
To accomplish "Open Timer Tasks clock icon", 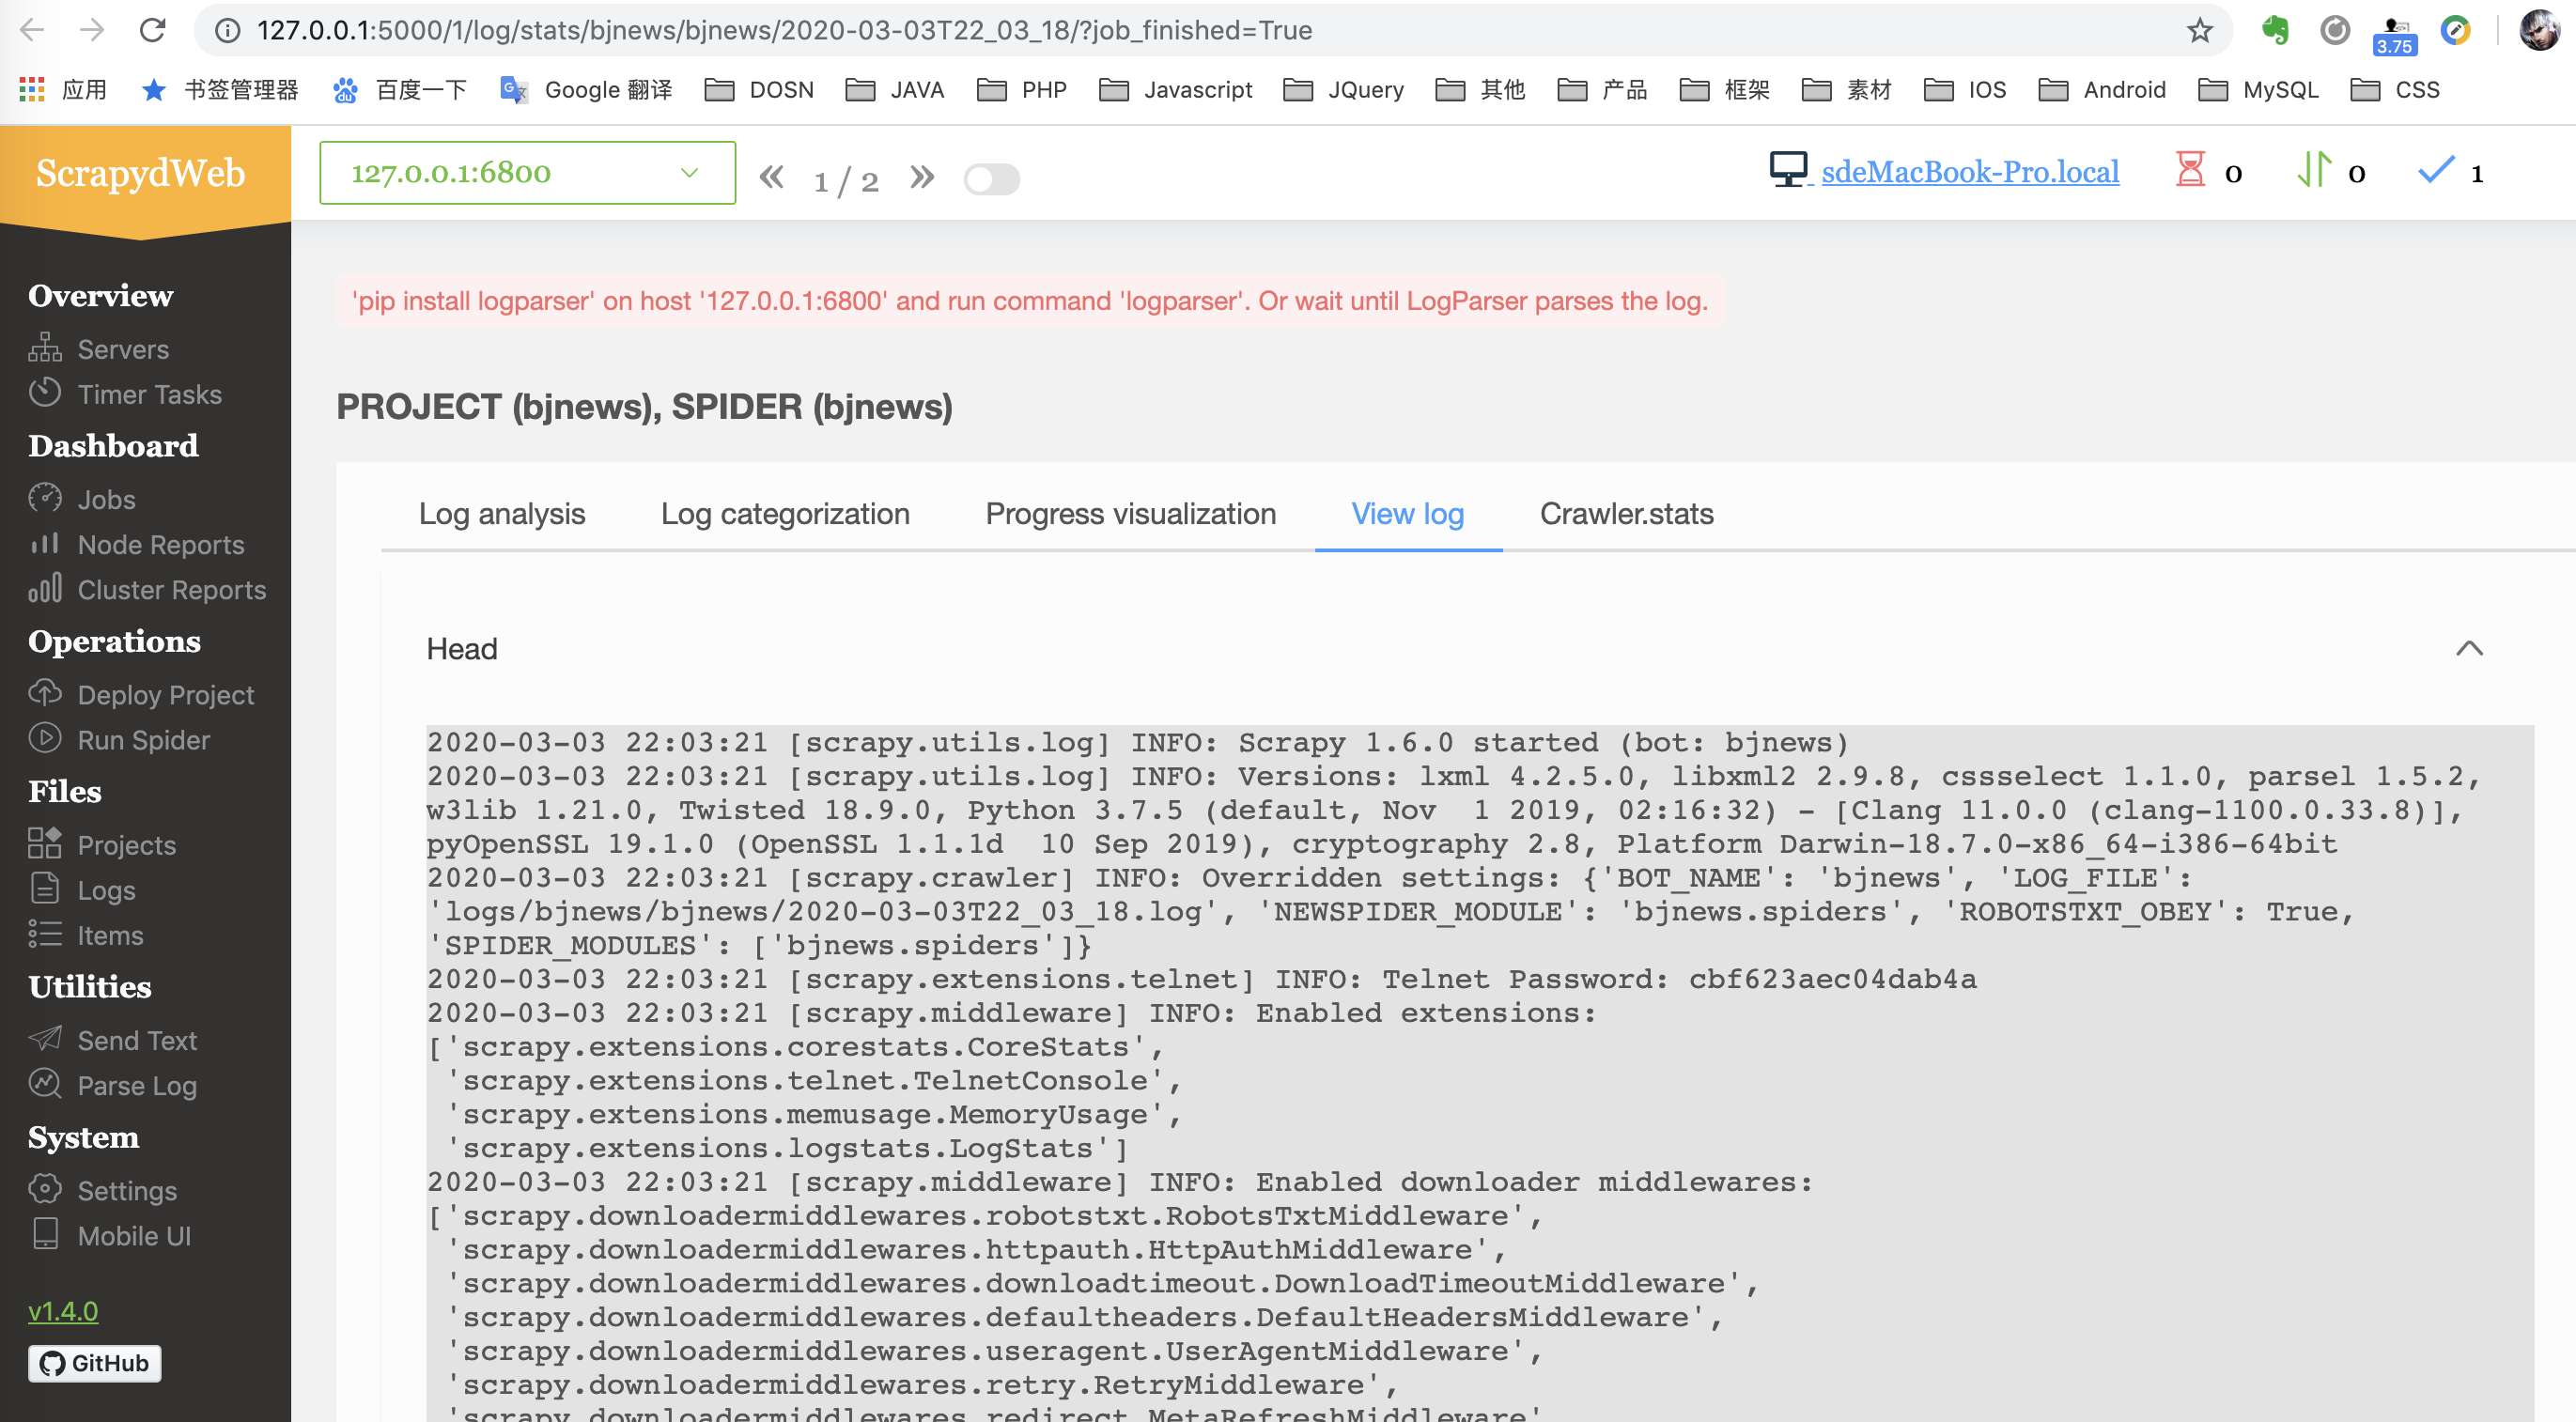I will (x=44, y=393).
